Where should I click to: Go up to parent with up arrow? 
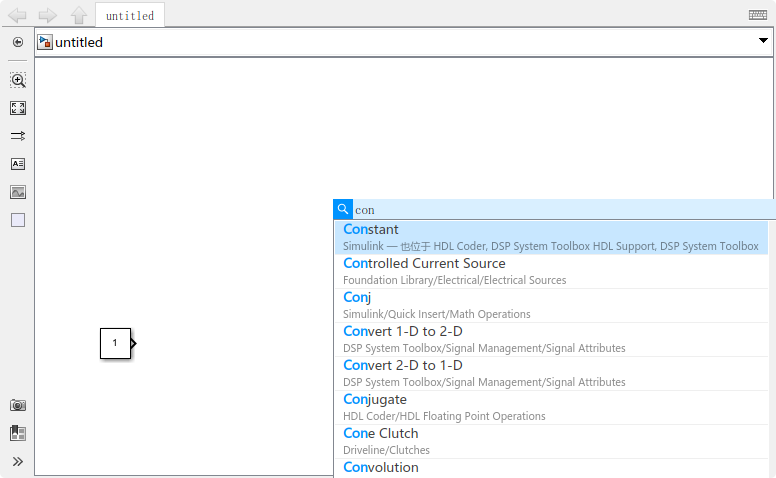click(79, 15)
